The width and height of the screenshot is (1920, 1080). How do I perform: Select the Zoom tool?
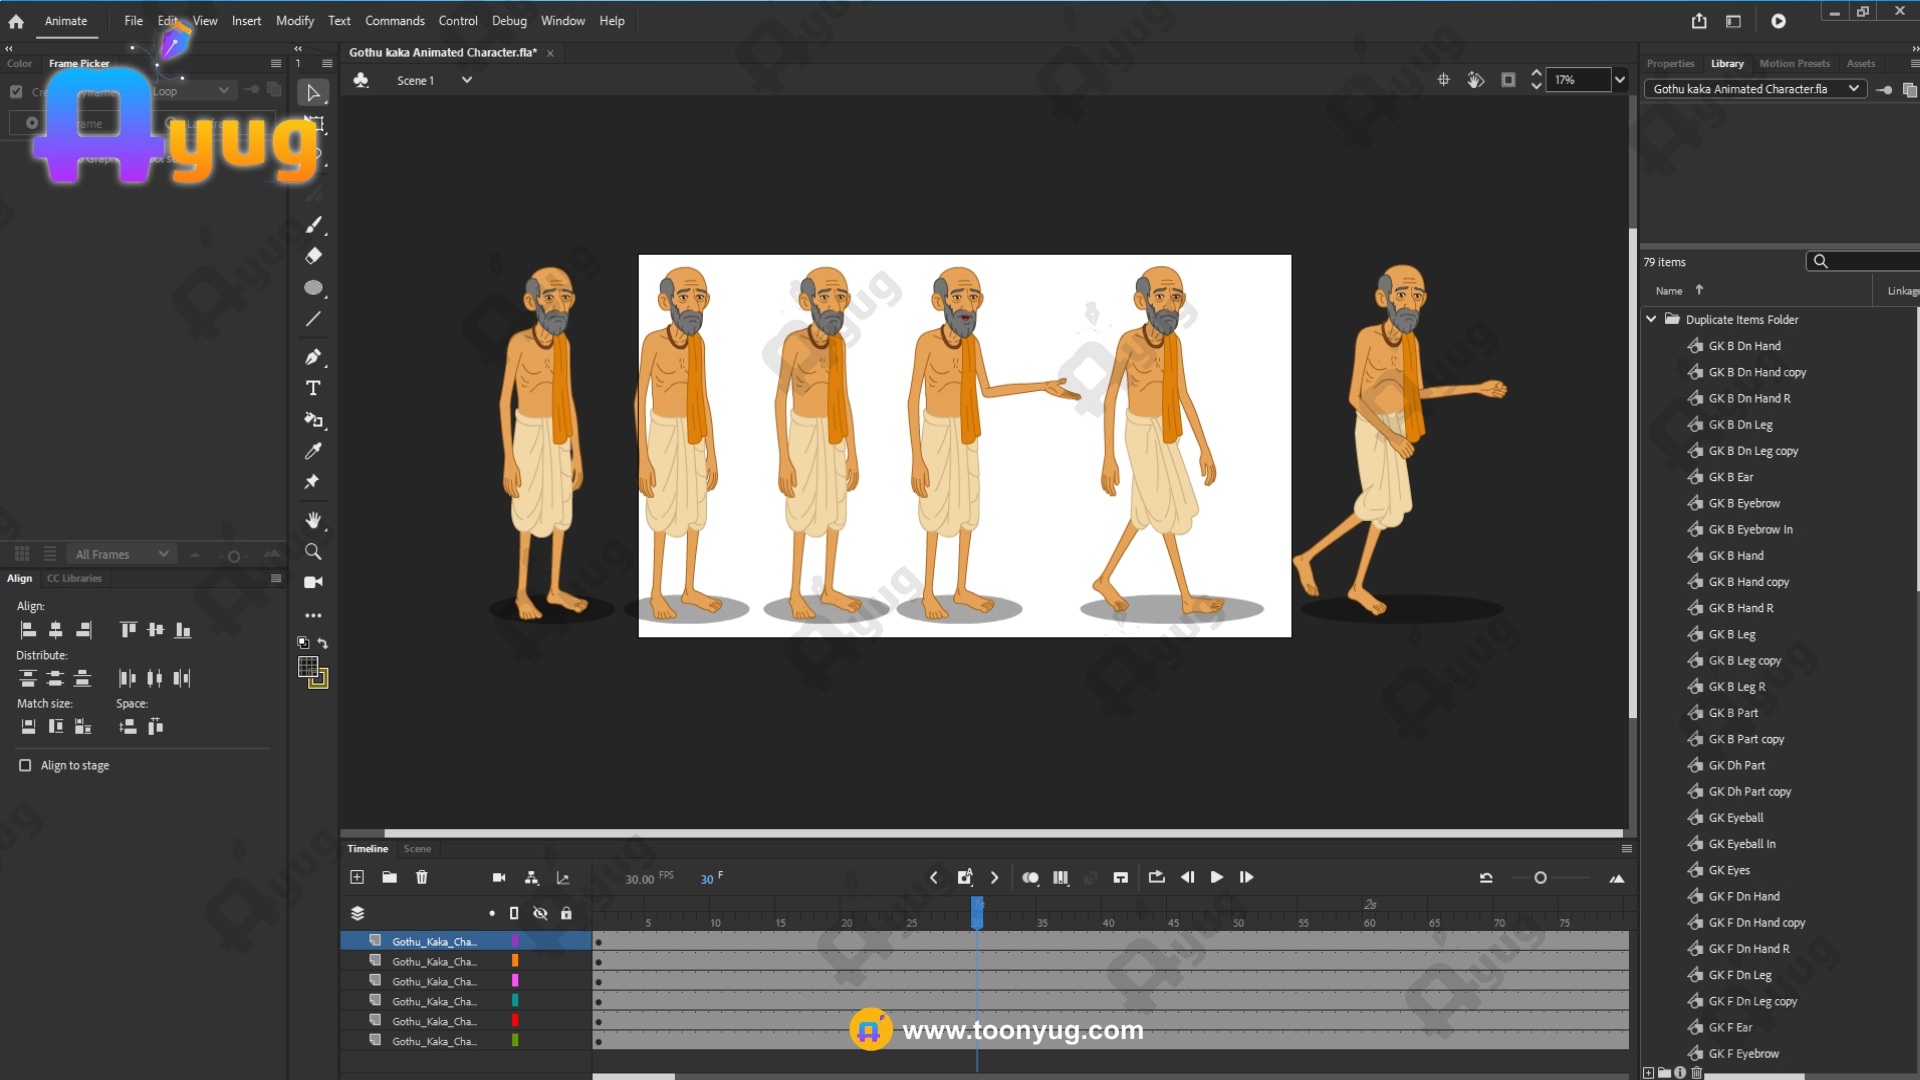click(x=313, y=552)
